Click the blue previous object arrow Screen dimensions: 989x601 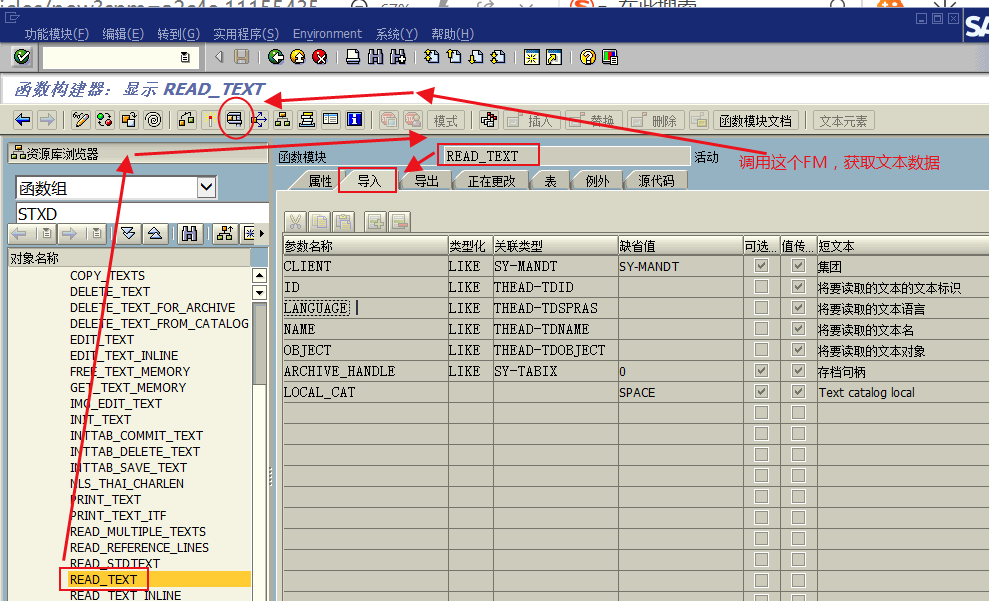click(x=23, y=119)
